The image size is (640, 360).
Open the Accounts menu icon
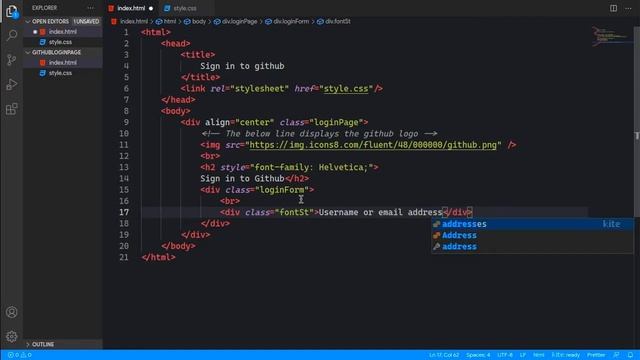pos(12,312)
